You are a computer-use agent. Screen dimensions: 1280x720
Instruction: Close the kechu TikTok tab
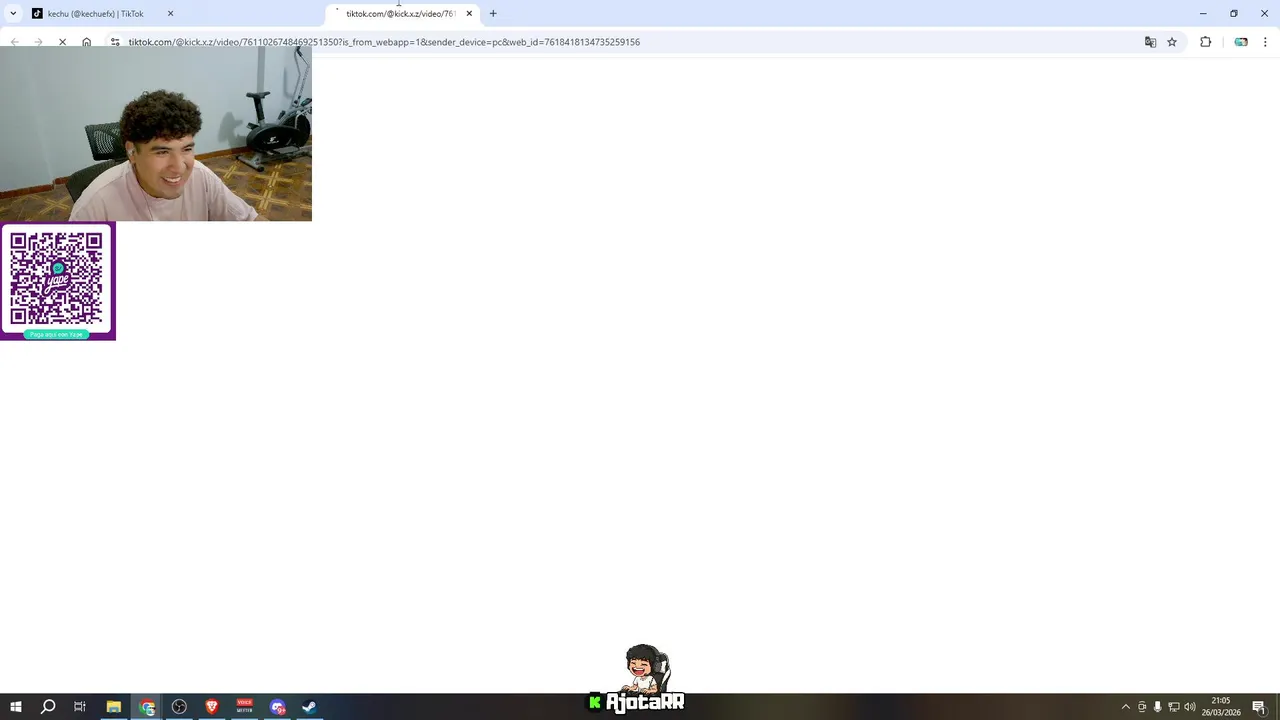(x=170, y=14)
